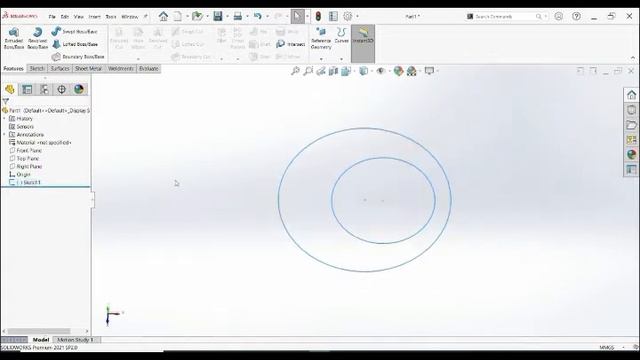
Task: Open View Settings monitor icon
Action: point(429,71)
